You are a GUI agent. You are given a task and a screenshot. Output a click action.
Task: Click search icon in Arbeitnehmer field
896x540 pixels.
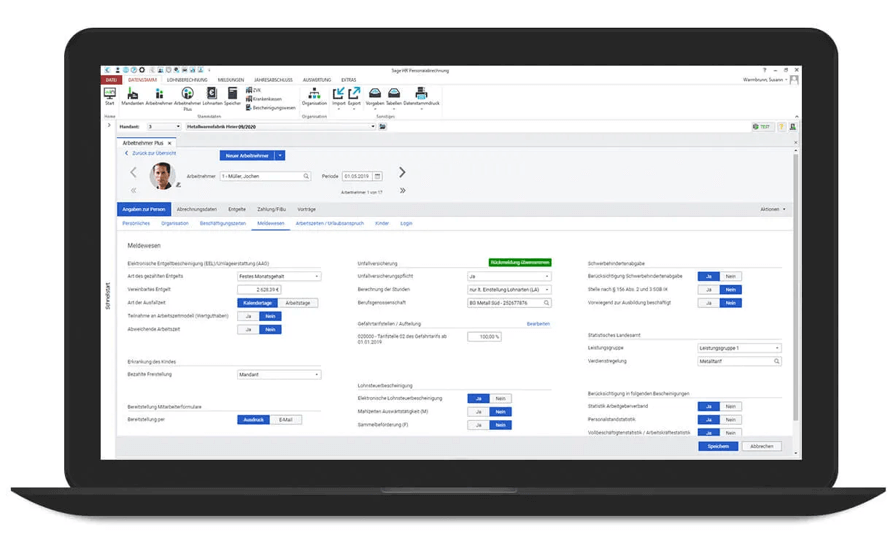click(x=306, y=176)
